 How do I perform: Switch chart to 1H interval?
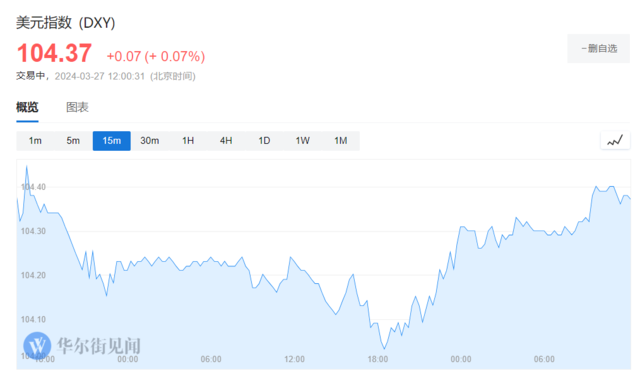pyautogui.click(x=188, y=141)
